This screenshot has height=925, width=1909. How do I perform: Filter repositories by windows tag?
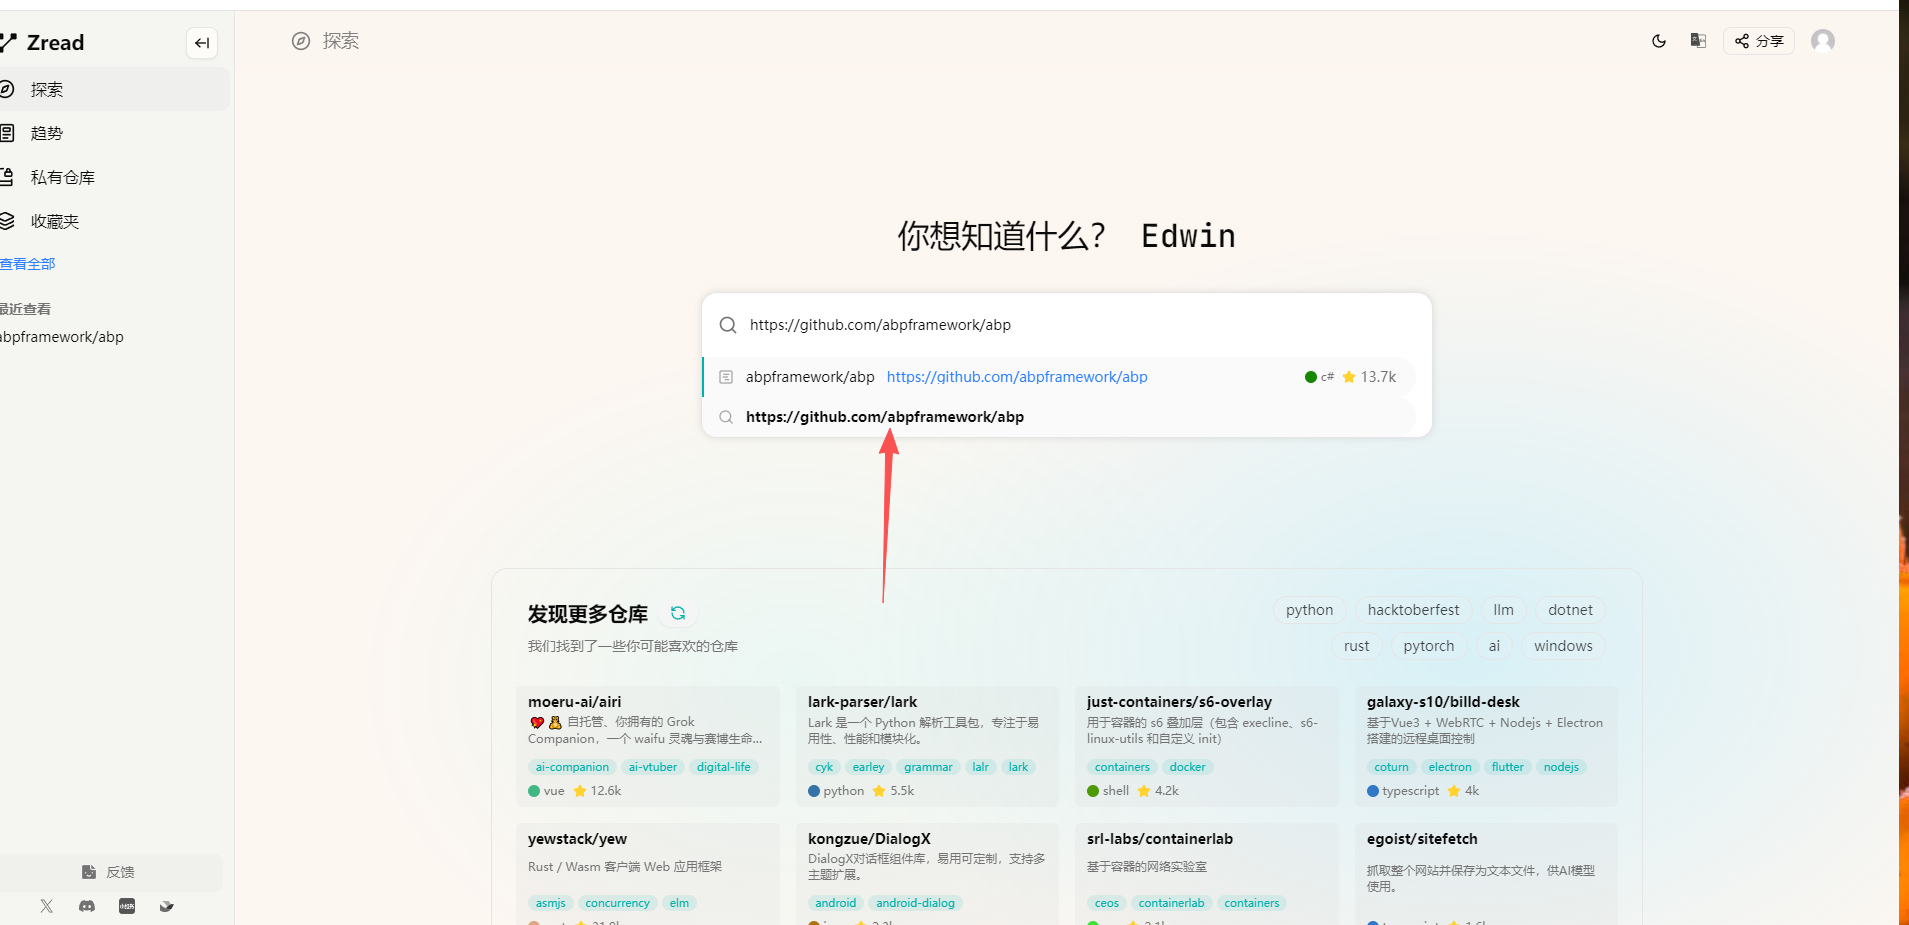coord(1563,646)
